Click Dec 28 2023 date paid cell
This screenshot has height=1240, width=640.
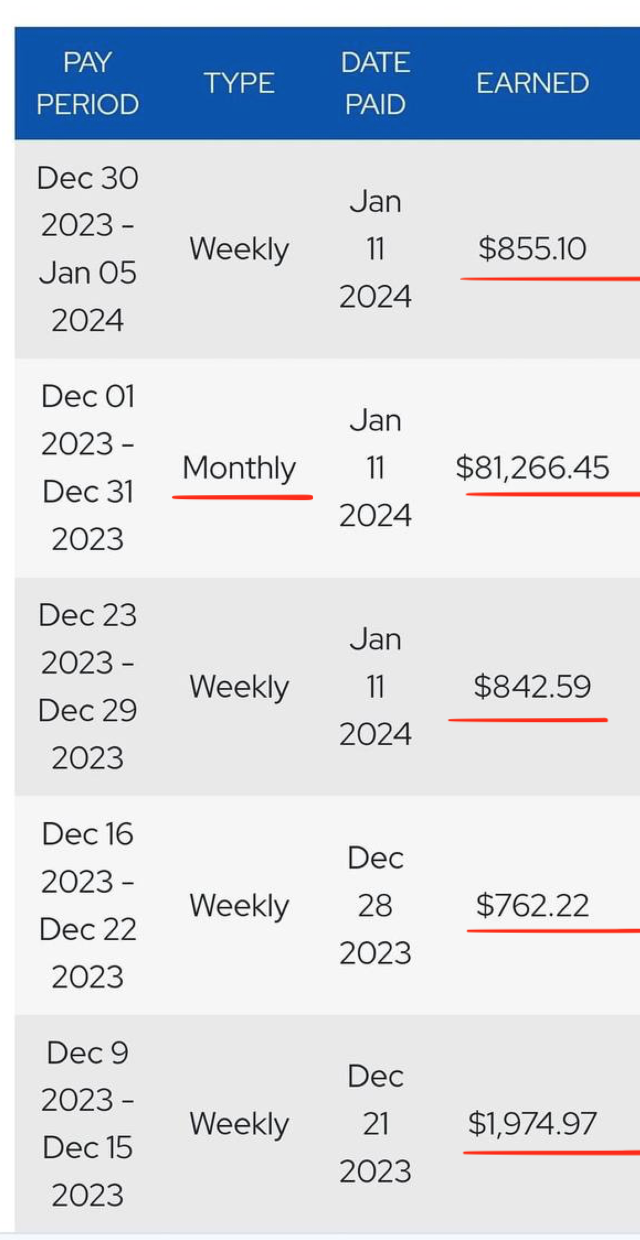click(x=375, y=906)
